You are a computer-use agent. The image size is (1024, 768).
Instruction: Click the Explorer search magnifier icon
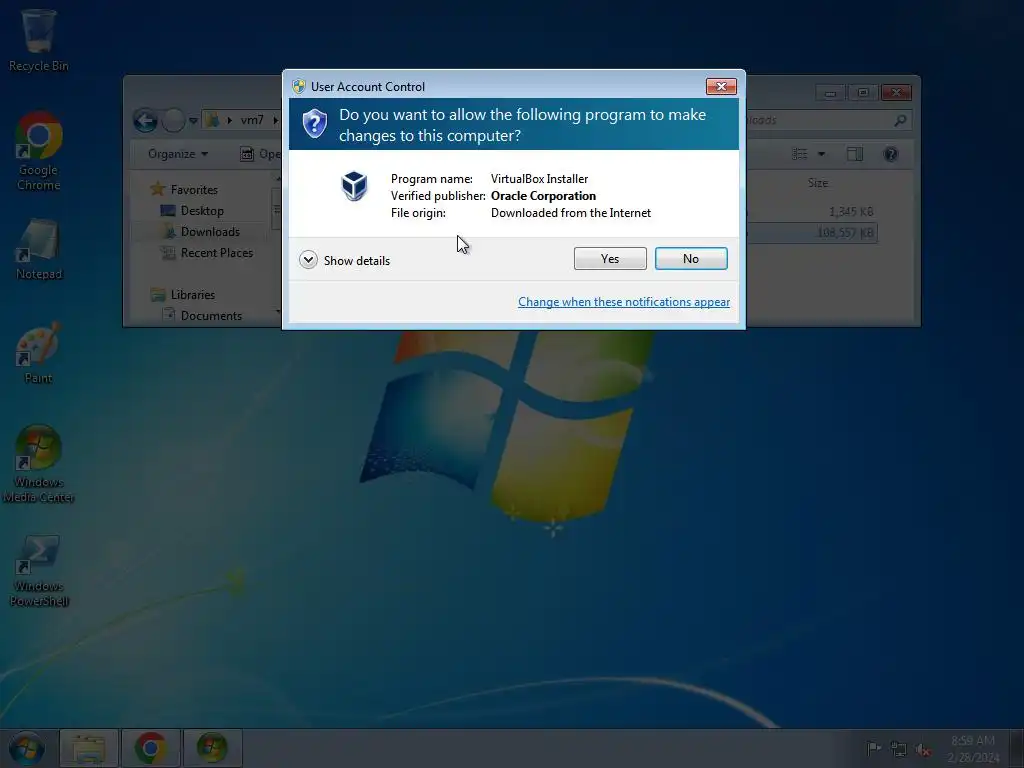tap(901, 120)
